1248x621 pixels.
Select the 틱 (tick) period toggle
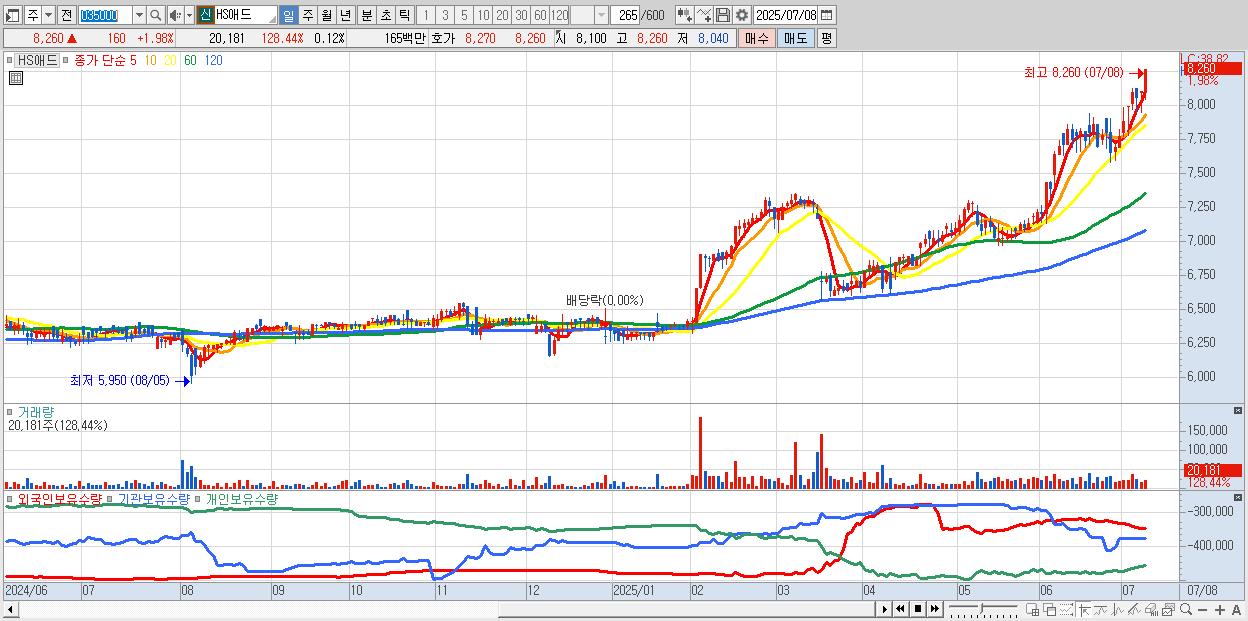[404, 15]
